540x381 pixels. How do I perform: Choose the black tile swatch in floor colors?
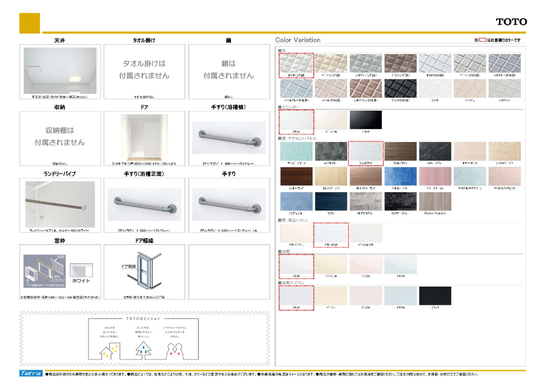click(401, 88)
